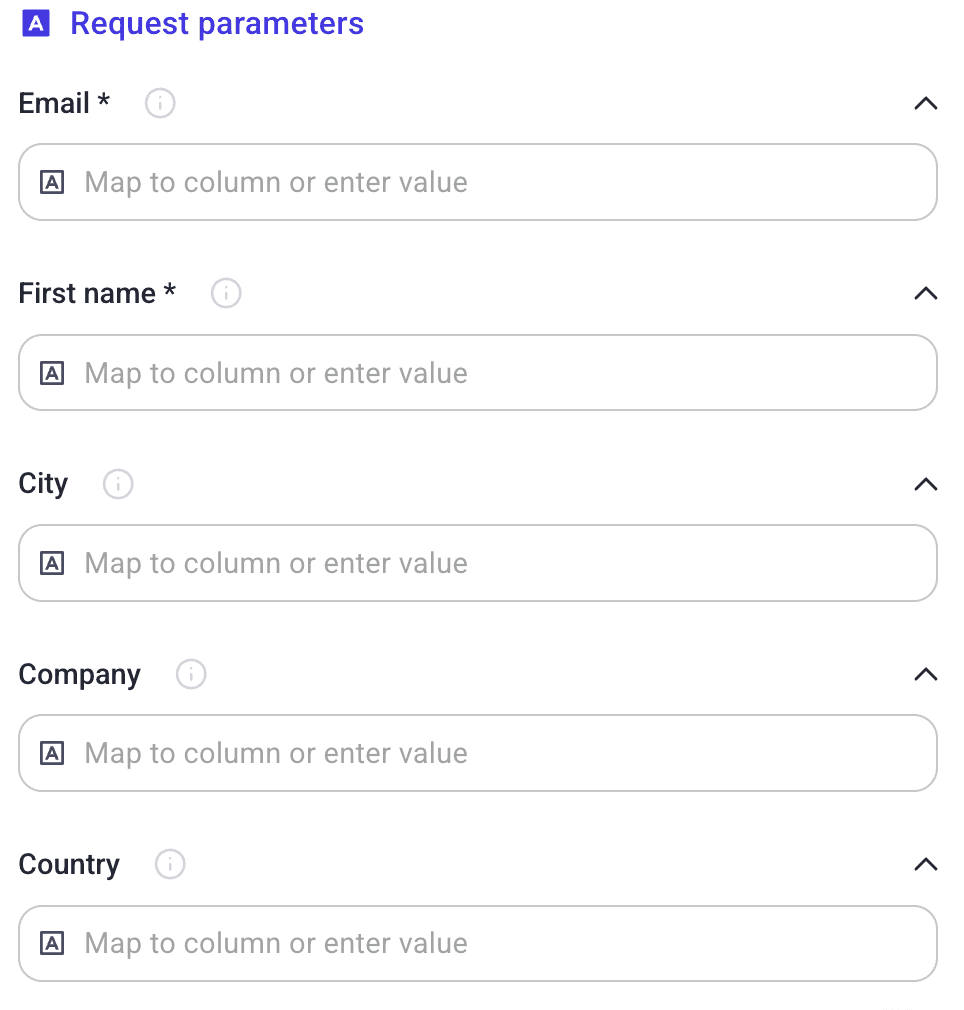The image size is (964, 1010).
Task: Collapse the First name parameter section
Action: click(926, 293)
